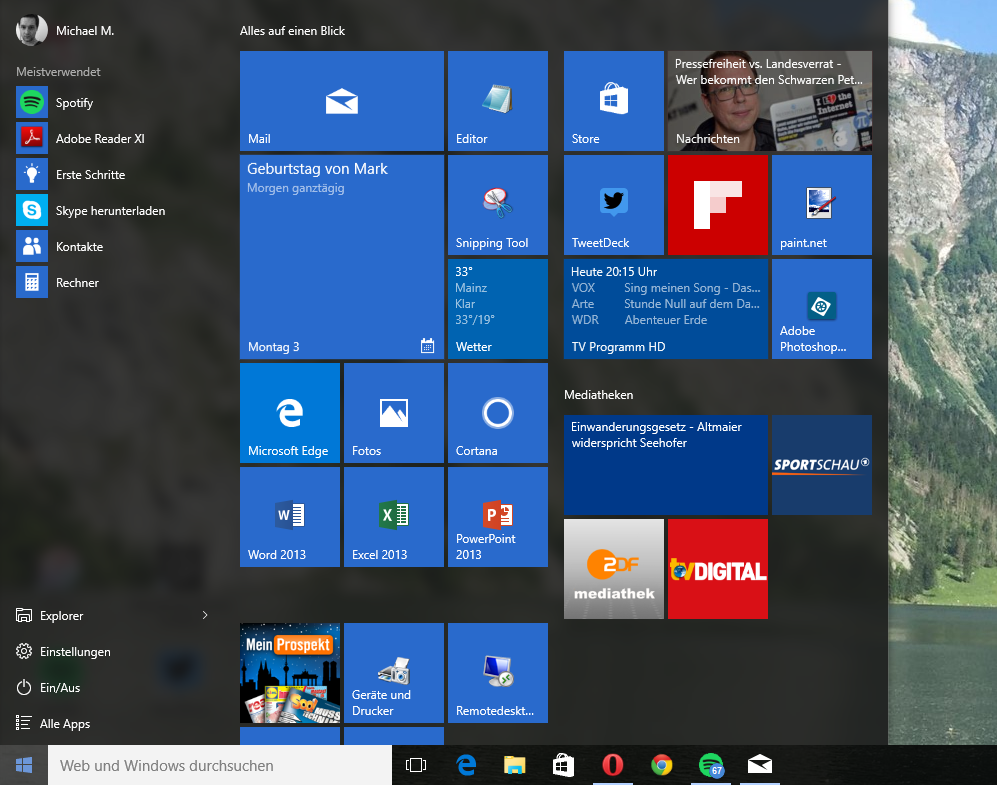Open the Geräte und Drucker tile

coord(394,672)
